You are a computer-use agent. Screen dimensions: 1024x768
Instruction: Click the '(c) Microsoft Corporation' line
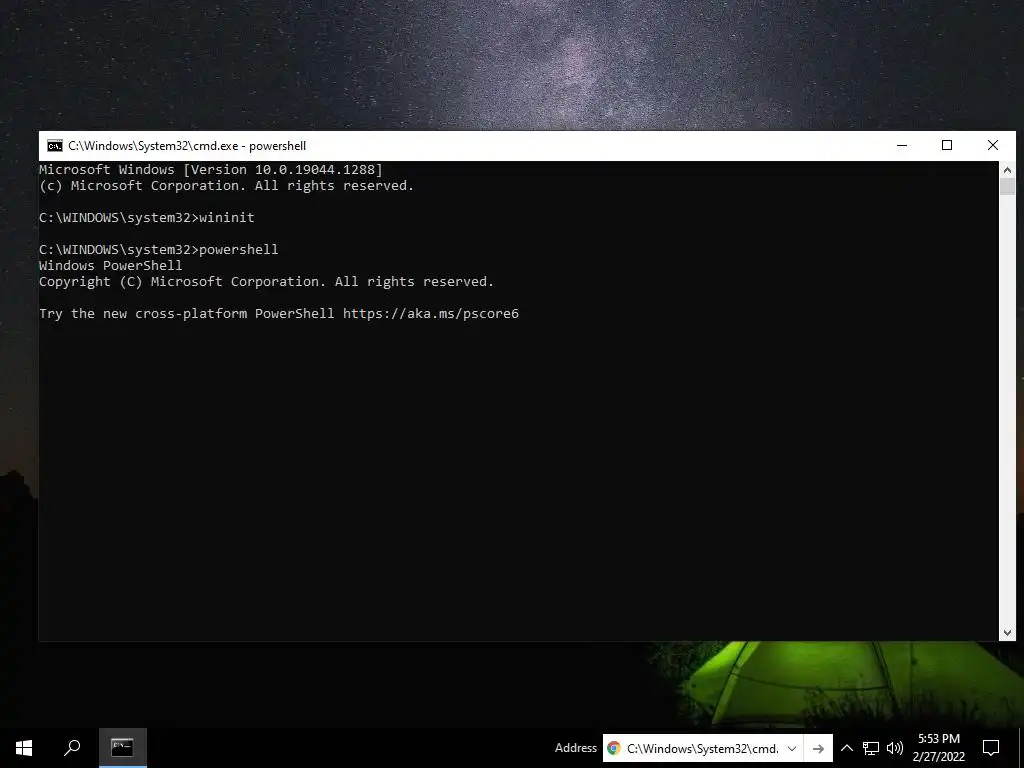point(227,186)
